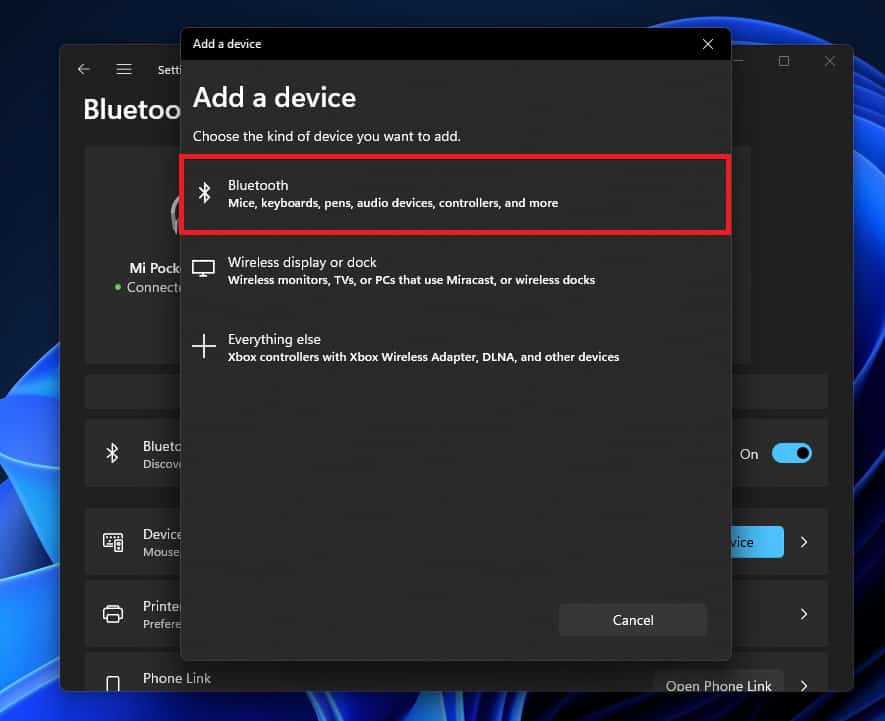Click the Mi Pocket connected device name
The width and height of the screenshot is (885, 721).
click(155, 268)
